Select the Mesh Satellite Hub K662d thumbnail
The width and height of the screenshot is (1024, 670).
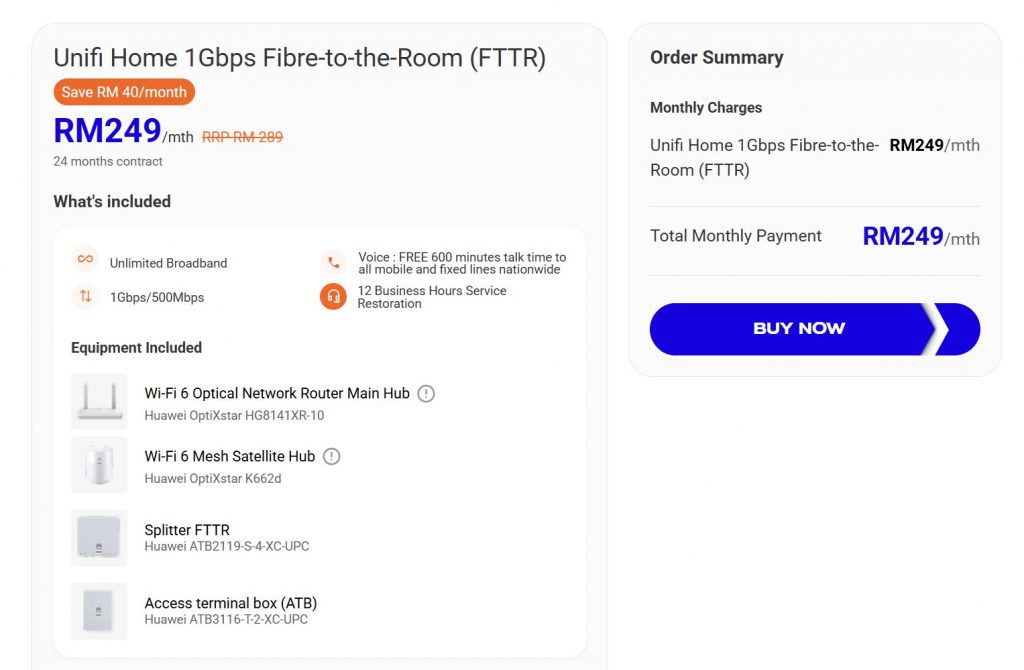click(99, 465)
